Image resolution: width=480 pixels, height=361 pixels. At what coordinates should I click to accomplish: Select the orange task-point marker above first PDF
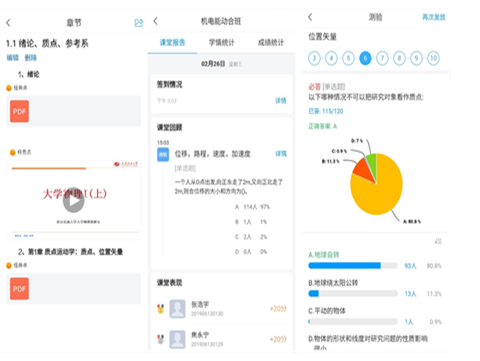pyautogui.click(x=9, y=88)
